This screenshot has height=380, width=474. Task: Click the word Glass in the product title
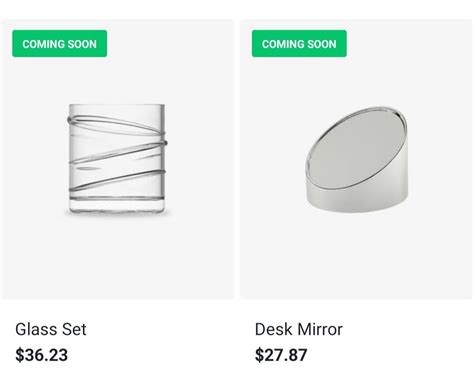(34, 329)
